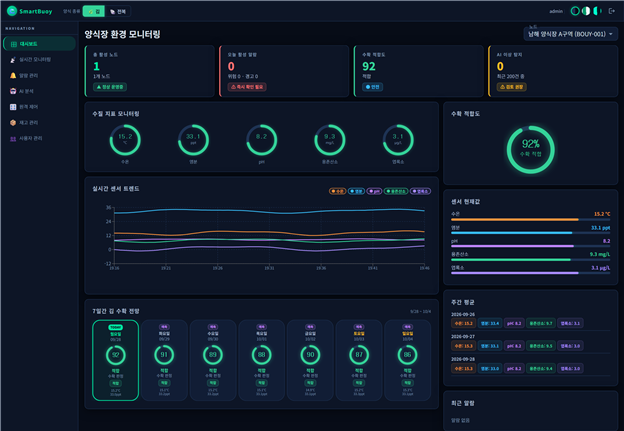
Task: Click the ring gauge showing 91 in forecast
Action: 164,355
